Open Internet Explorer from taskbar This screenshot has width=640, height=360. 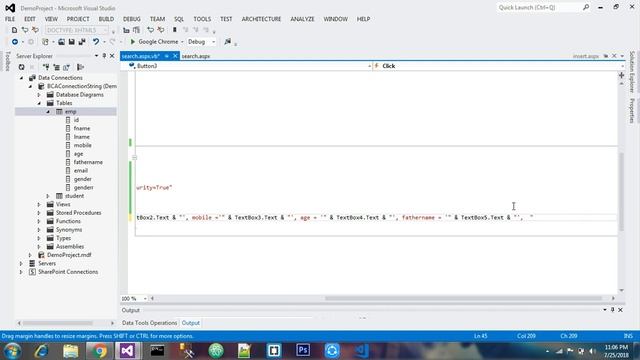(42, 351)
